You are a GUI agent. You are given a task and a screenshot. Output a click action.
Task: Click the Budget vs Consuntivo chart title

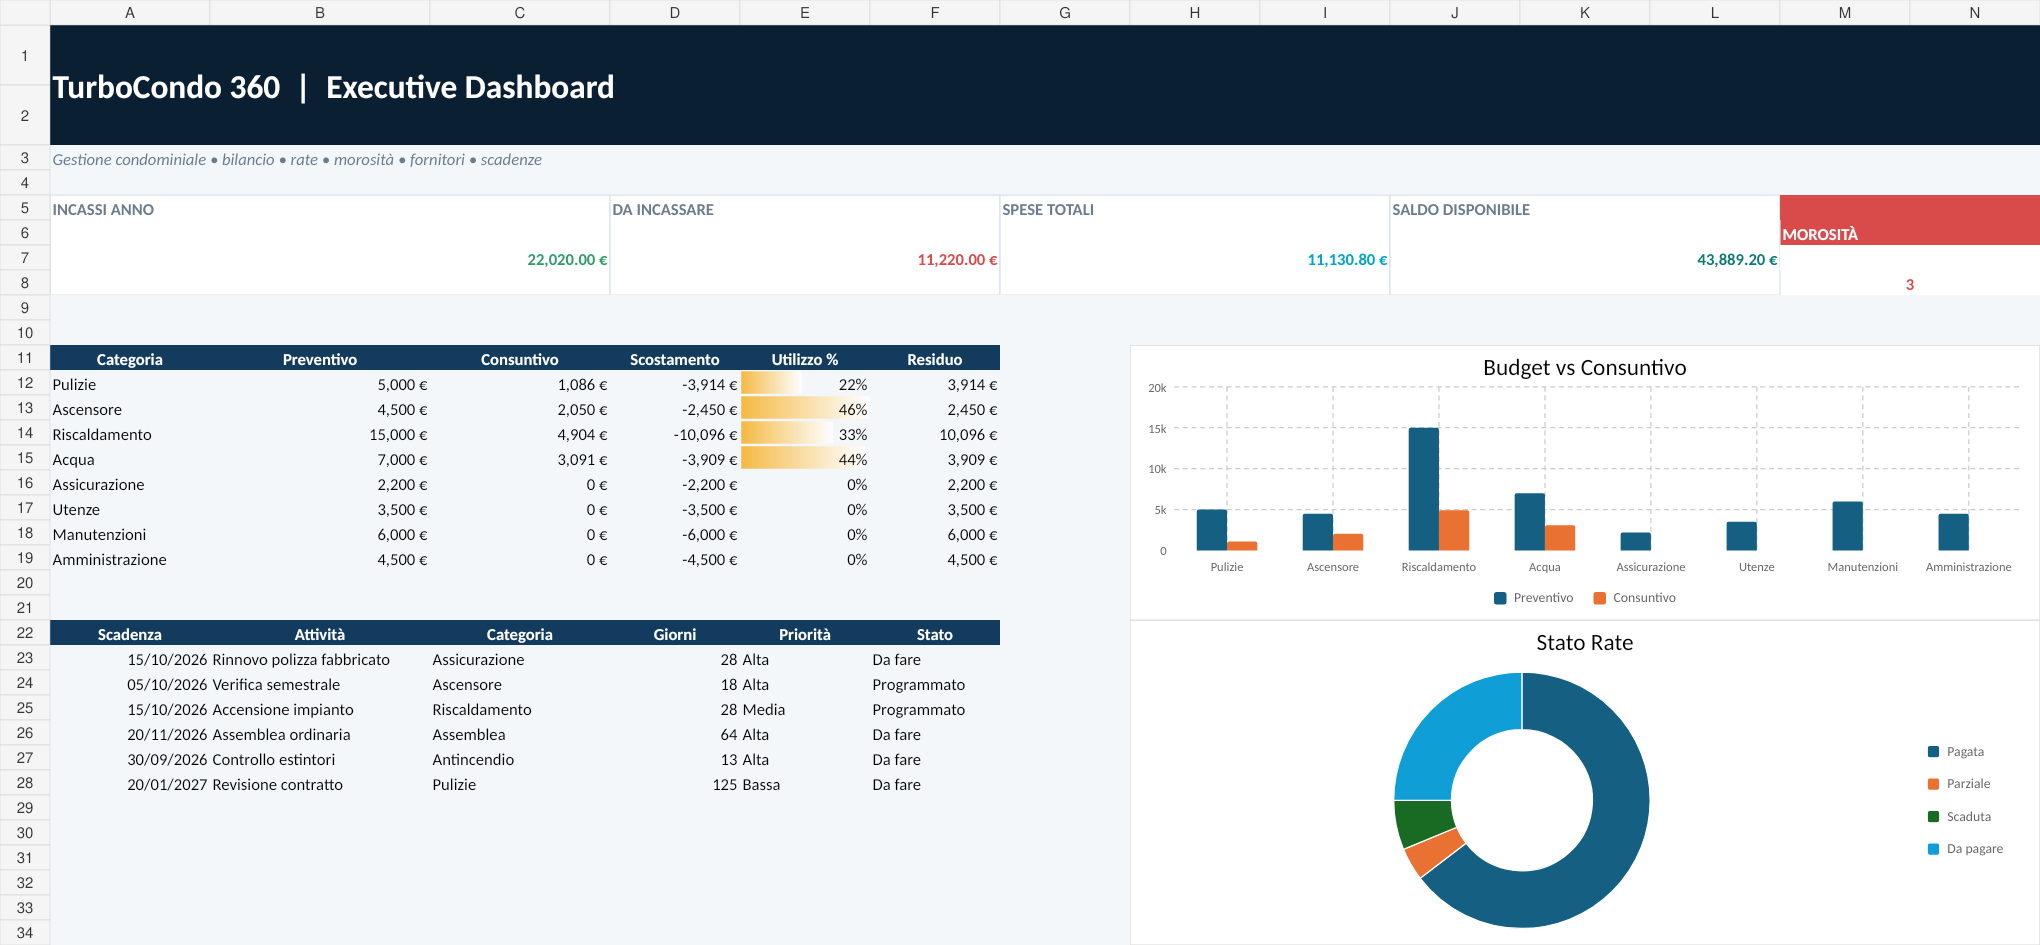tap(1584, 367)
